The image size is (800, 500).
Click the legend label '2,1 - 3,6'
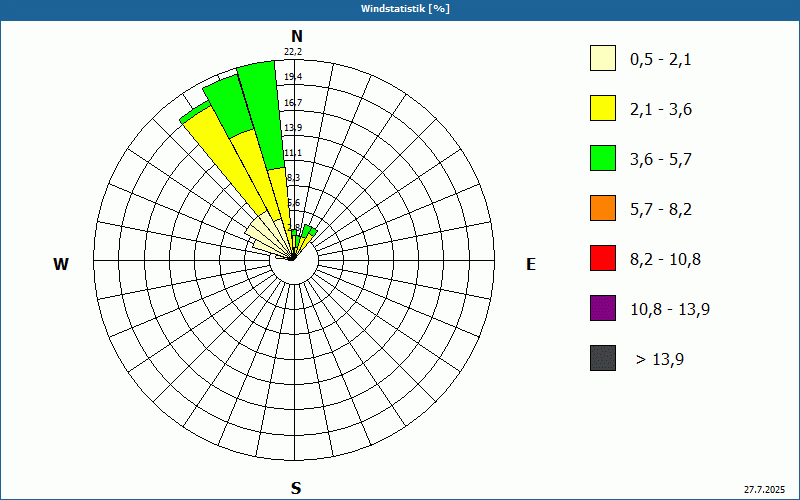pos(661,110)
